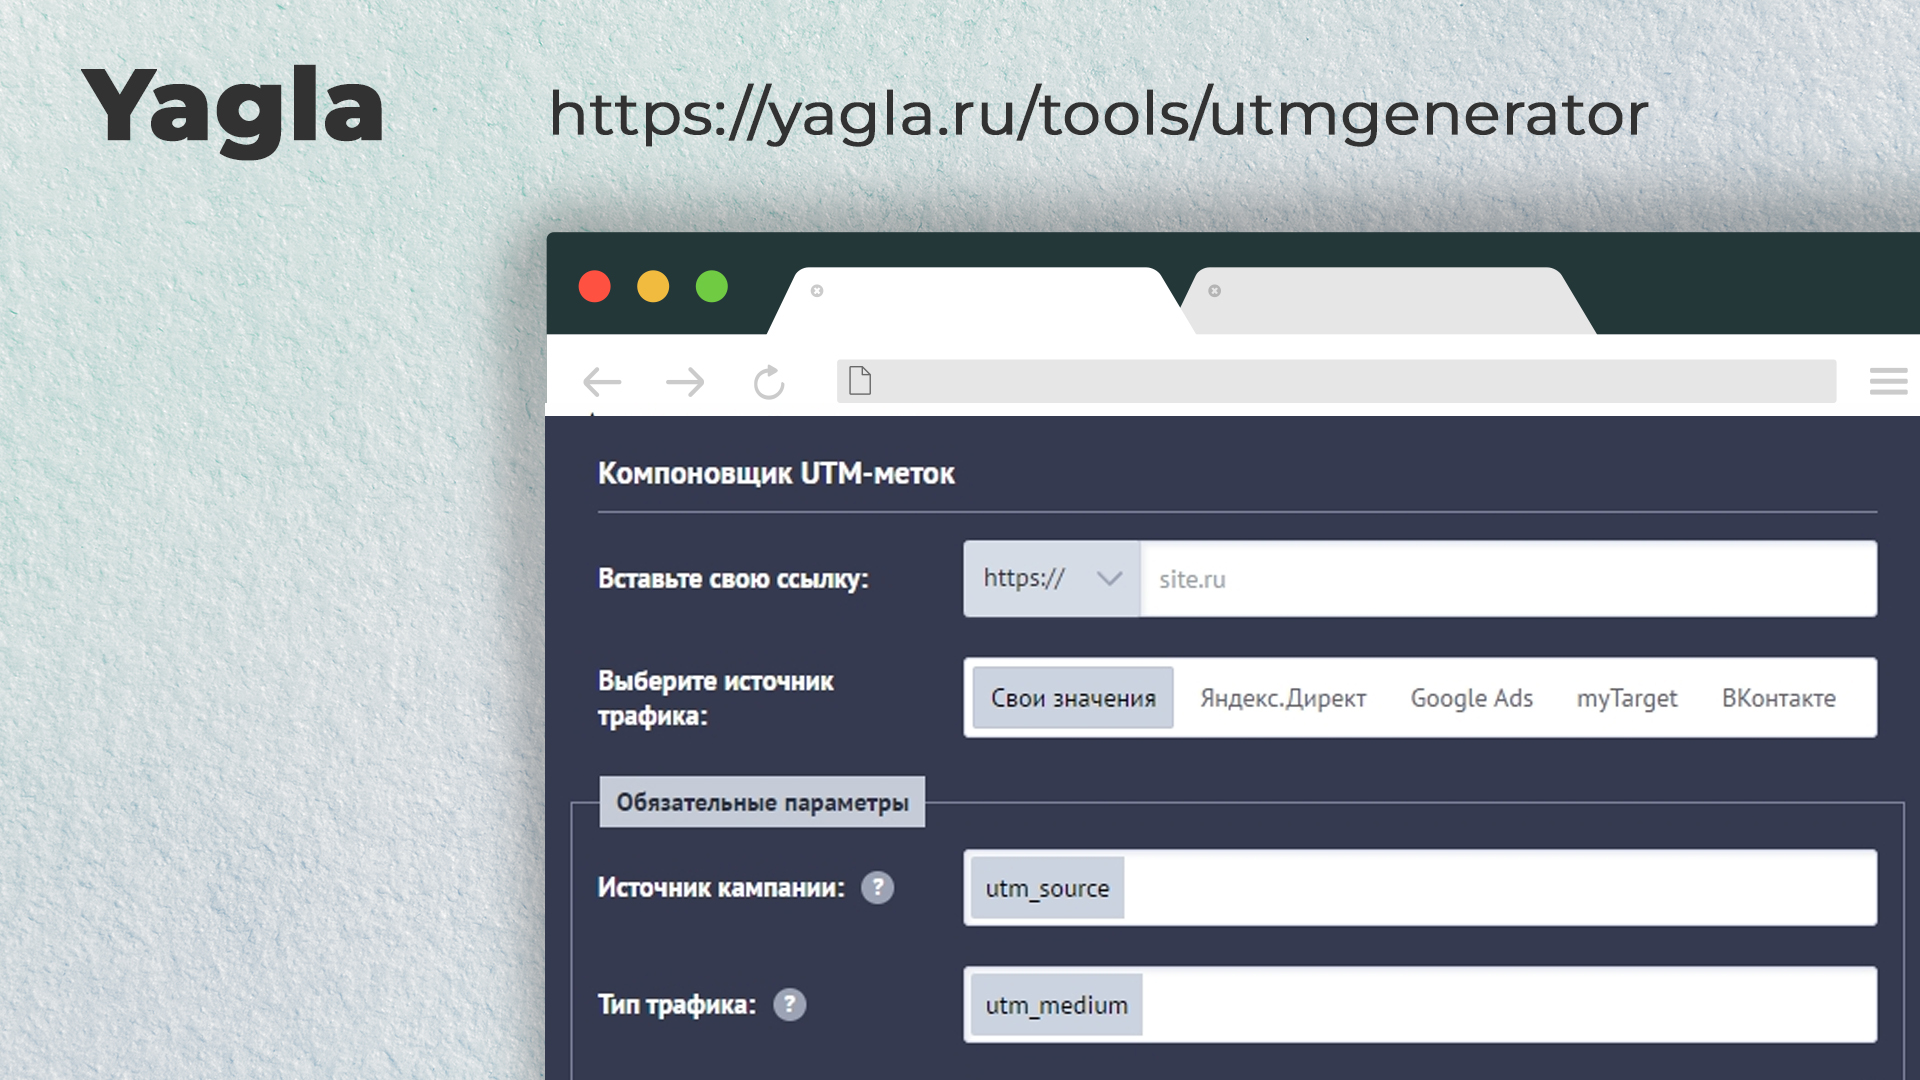Click the browser address bar
Viewport: 1920px width, 1080px height.
pos(1336,381)
